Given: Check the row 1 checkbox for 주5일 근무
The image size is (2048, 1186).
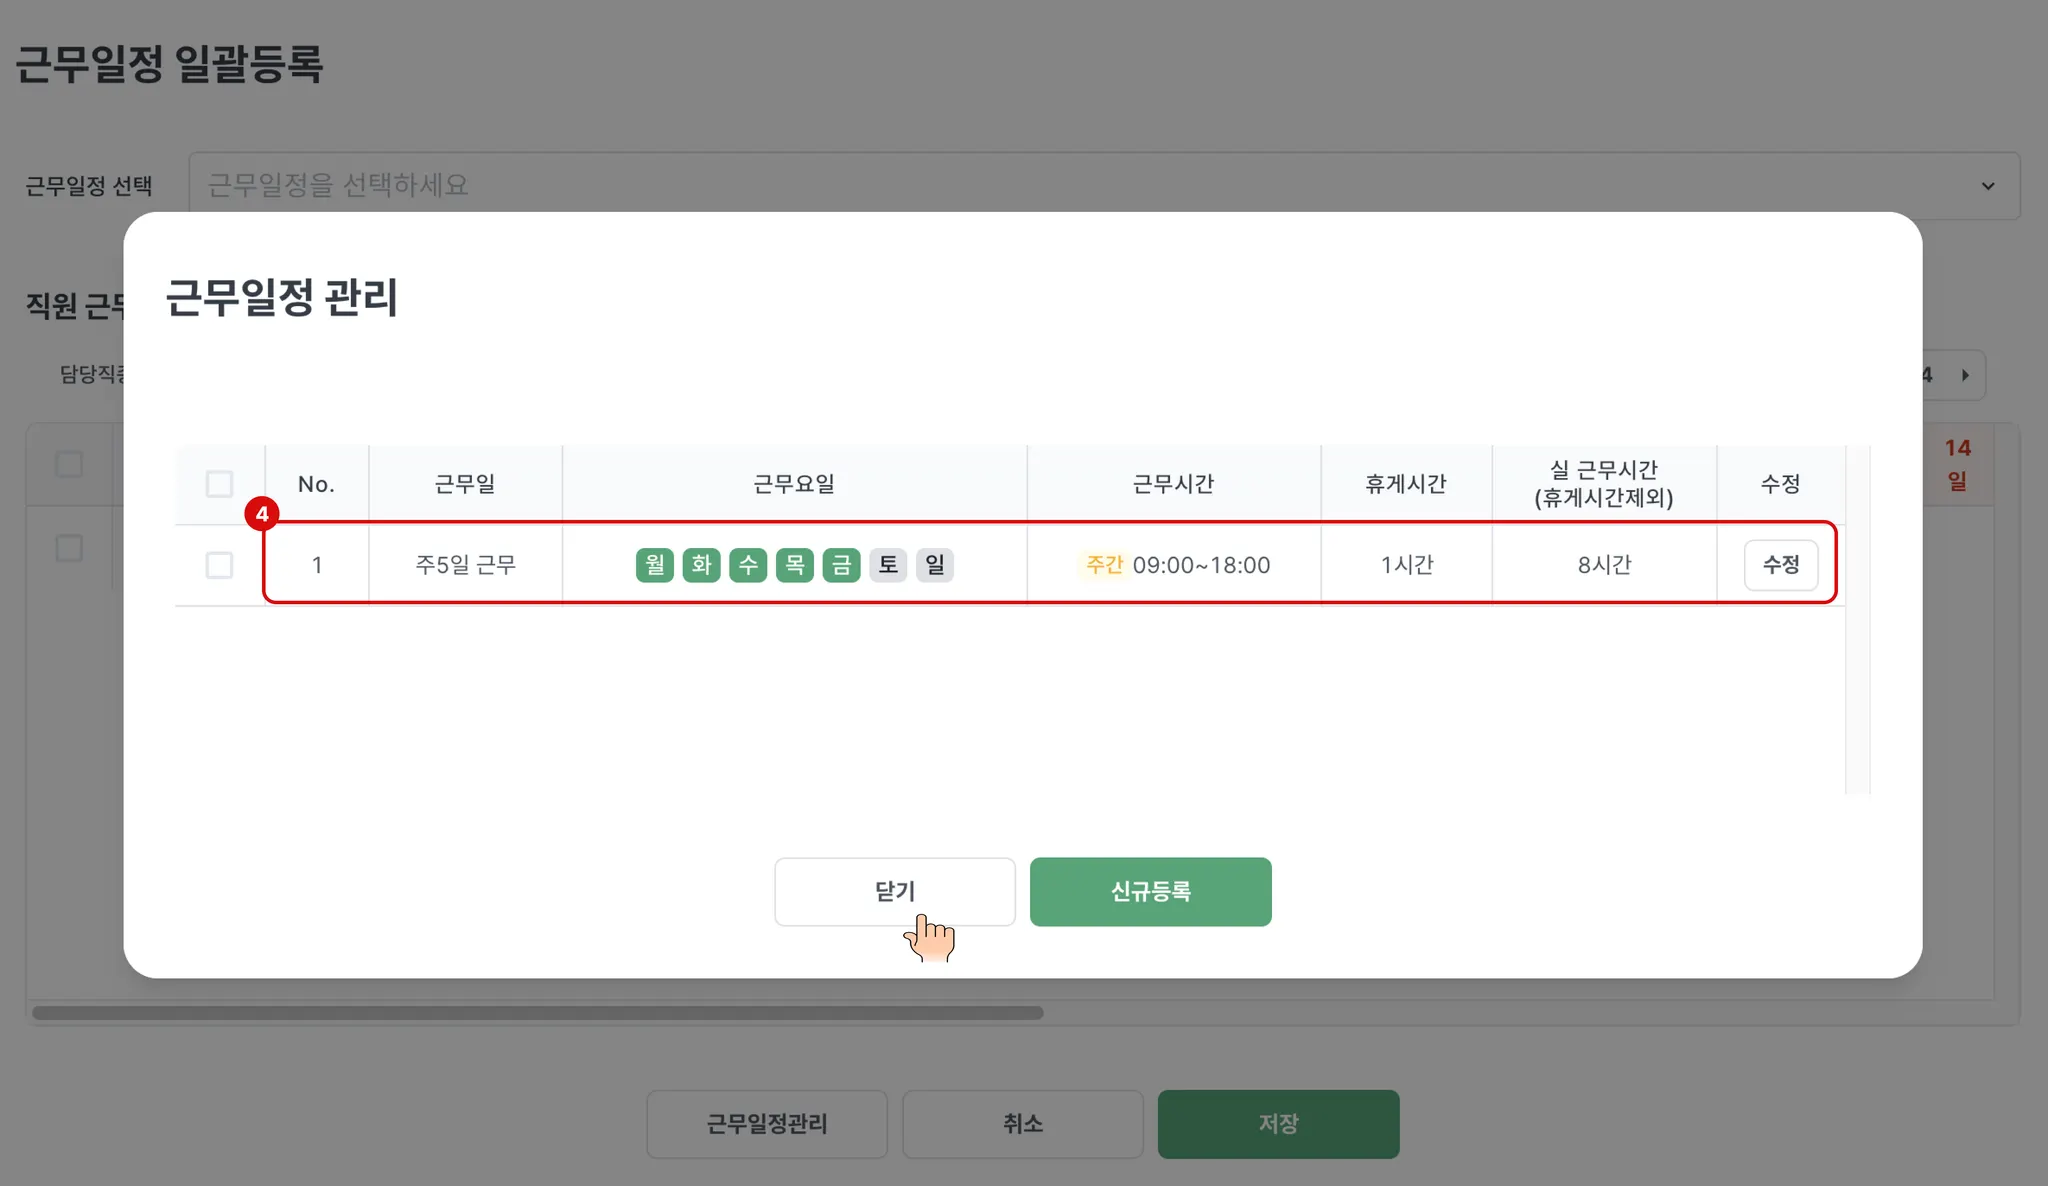Looking at the screenshot, I should 219,565.
